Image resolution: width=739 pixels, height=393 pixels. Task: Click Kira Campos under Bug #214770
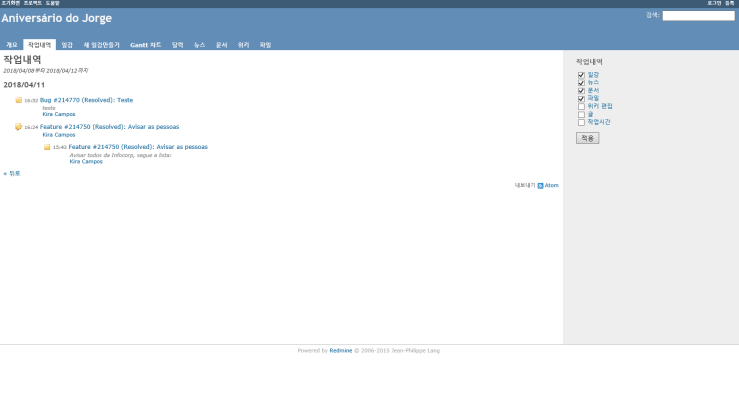point(59,115)
